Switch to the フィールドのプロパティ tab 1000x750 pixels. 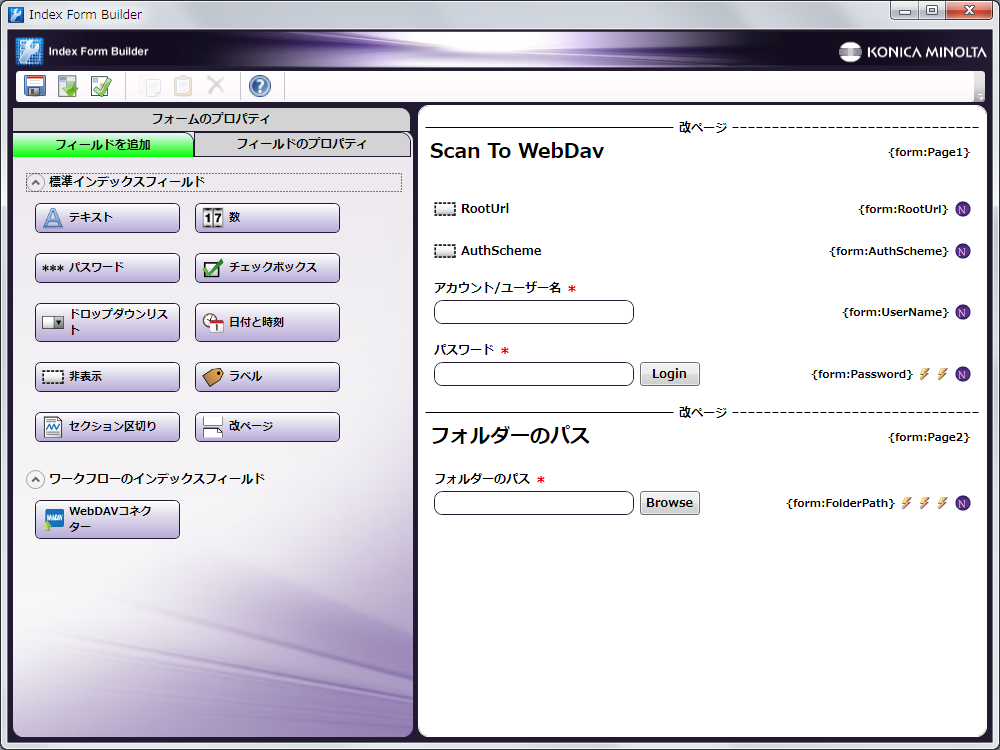301,144
